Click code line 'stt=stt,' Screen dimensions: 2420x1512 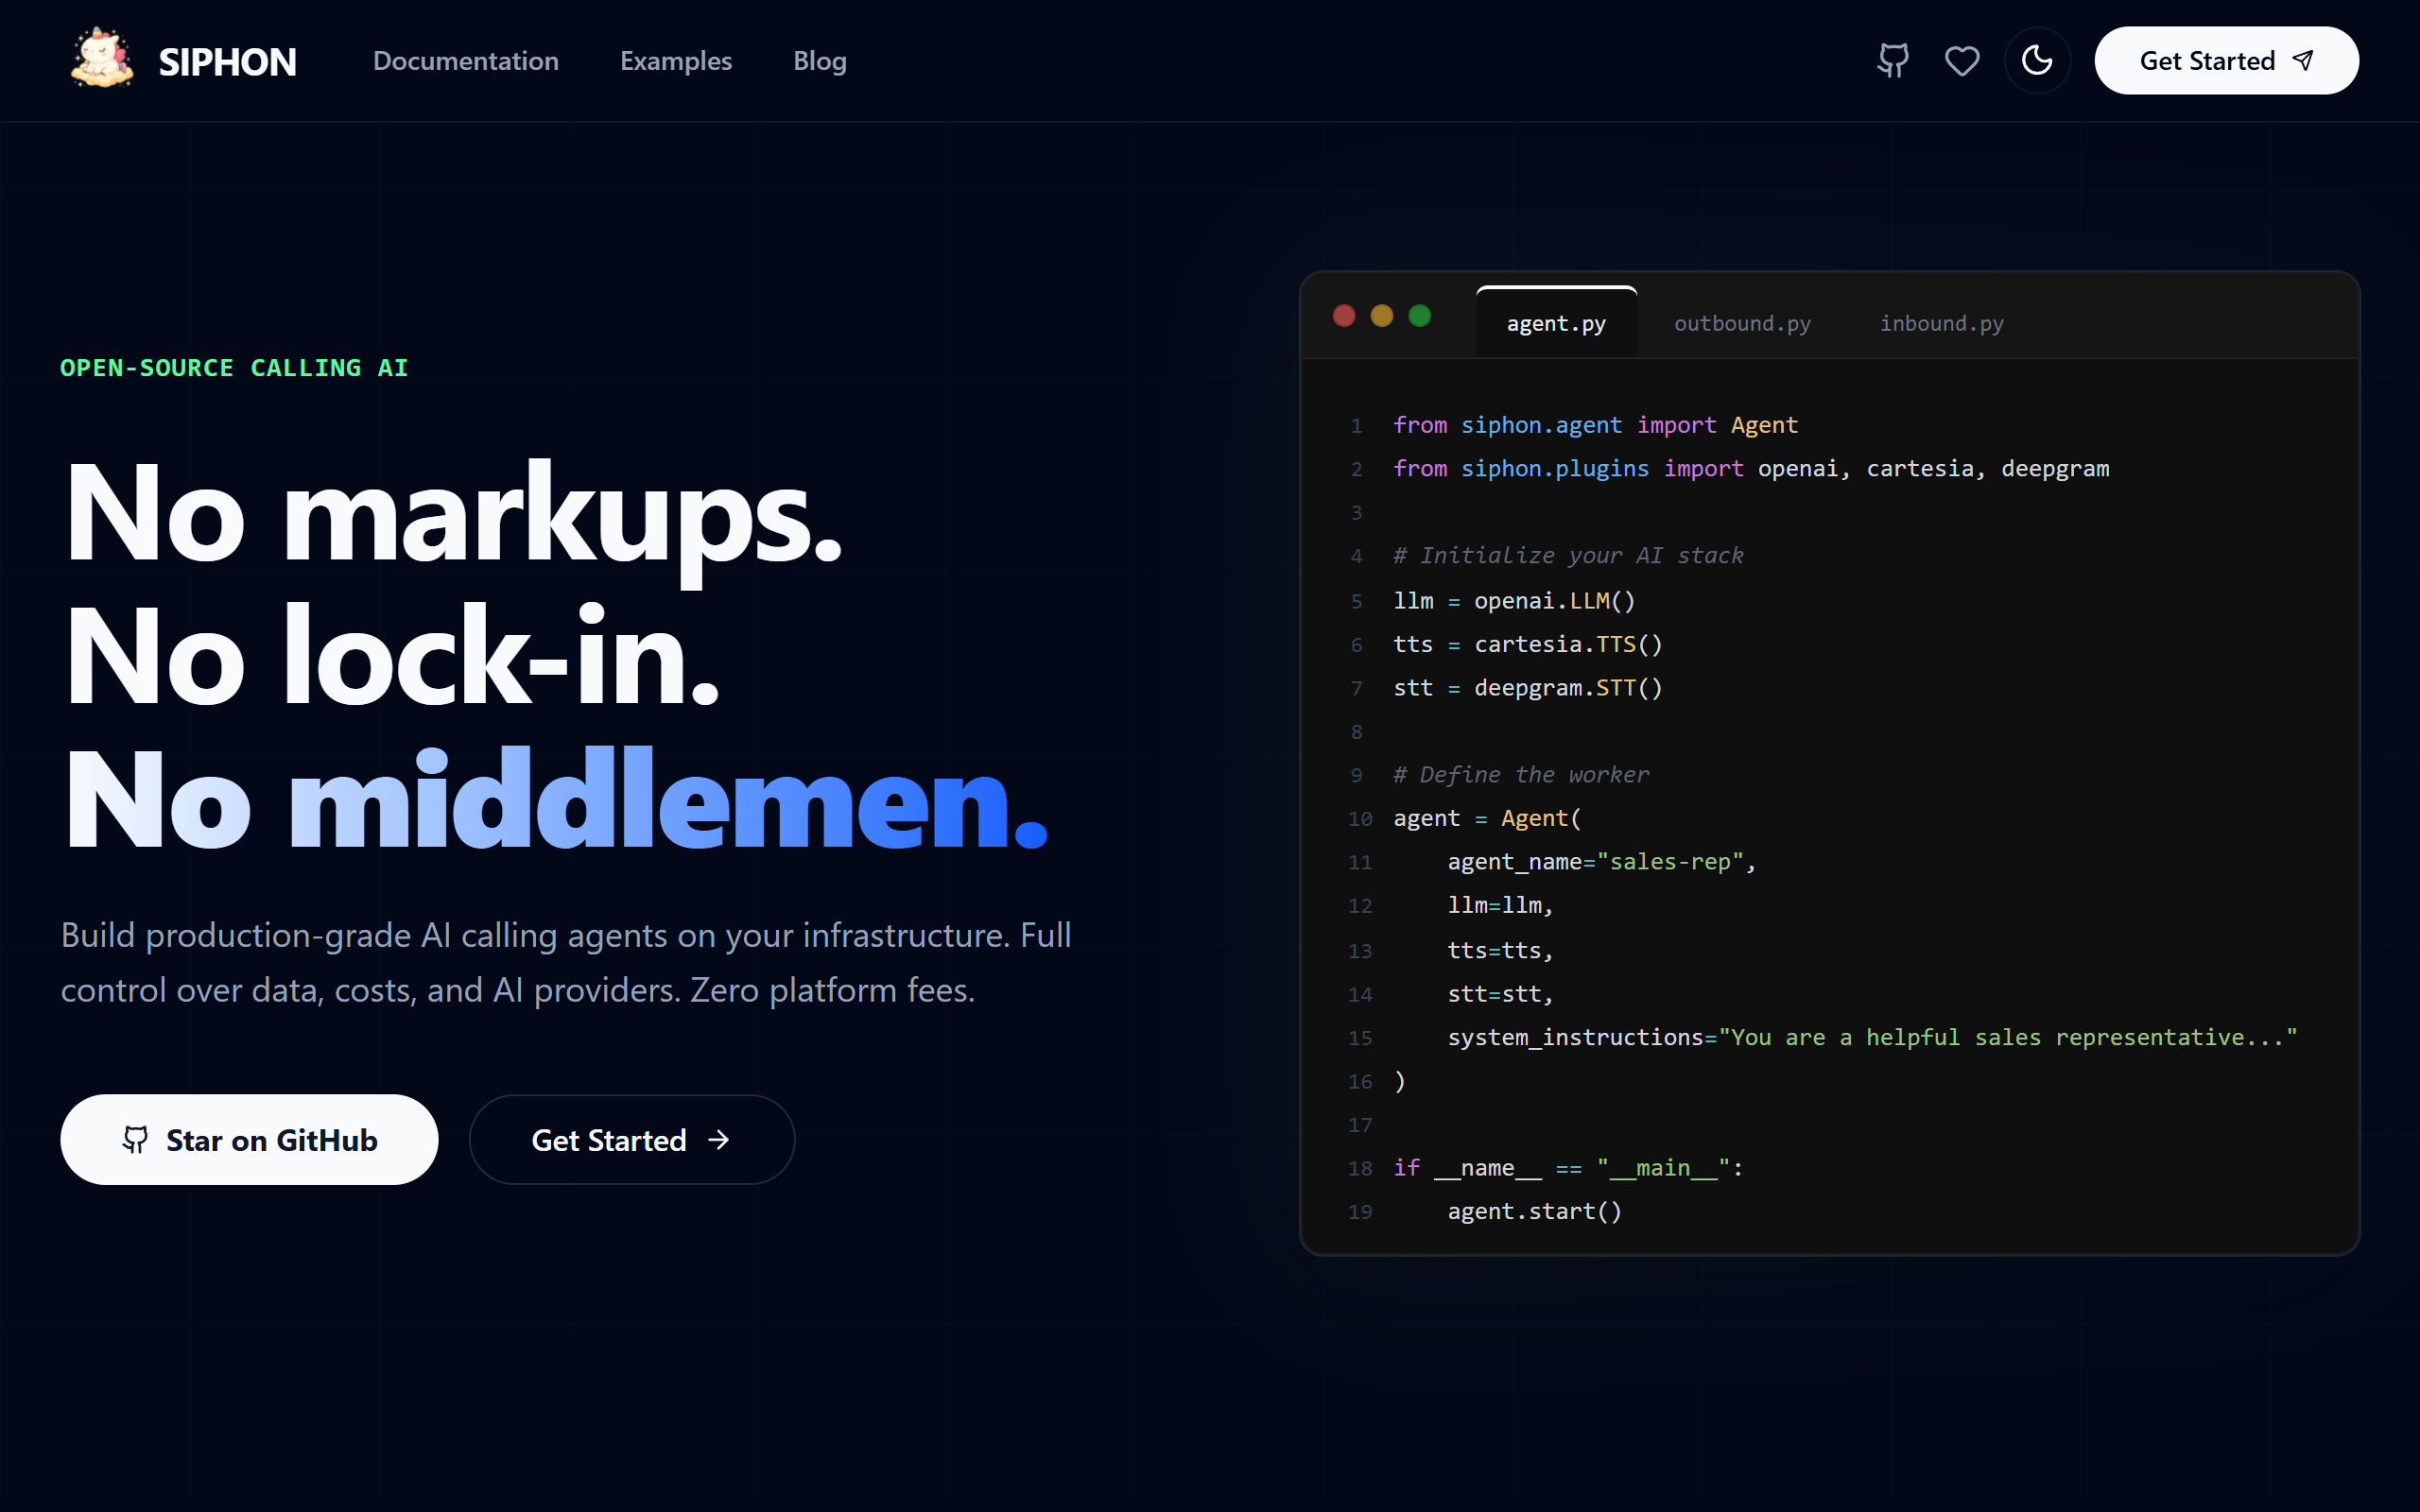pos(1500,995)
